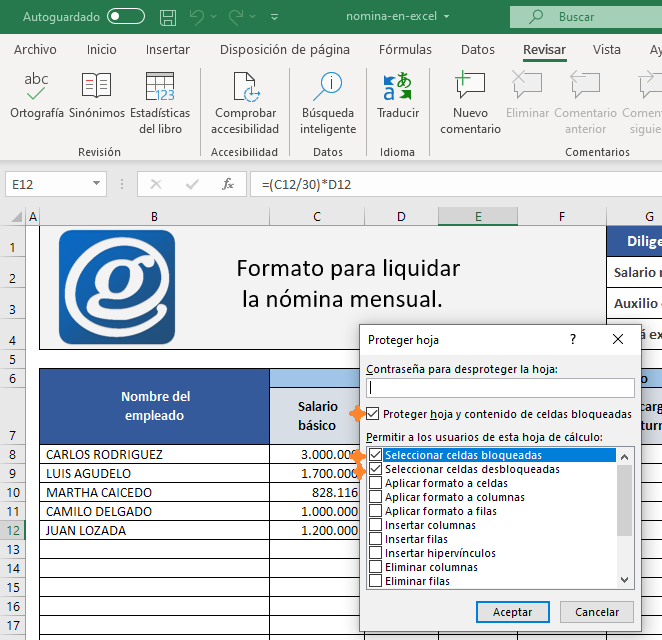Viewport: 662px width, 640px height.
Task: Open Estadísticas del libro
Action: pyautogui.click(x=160, y=87)
